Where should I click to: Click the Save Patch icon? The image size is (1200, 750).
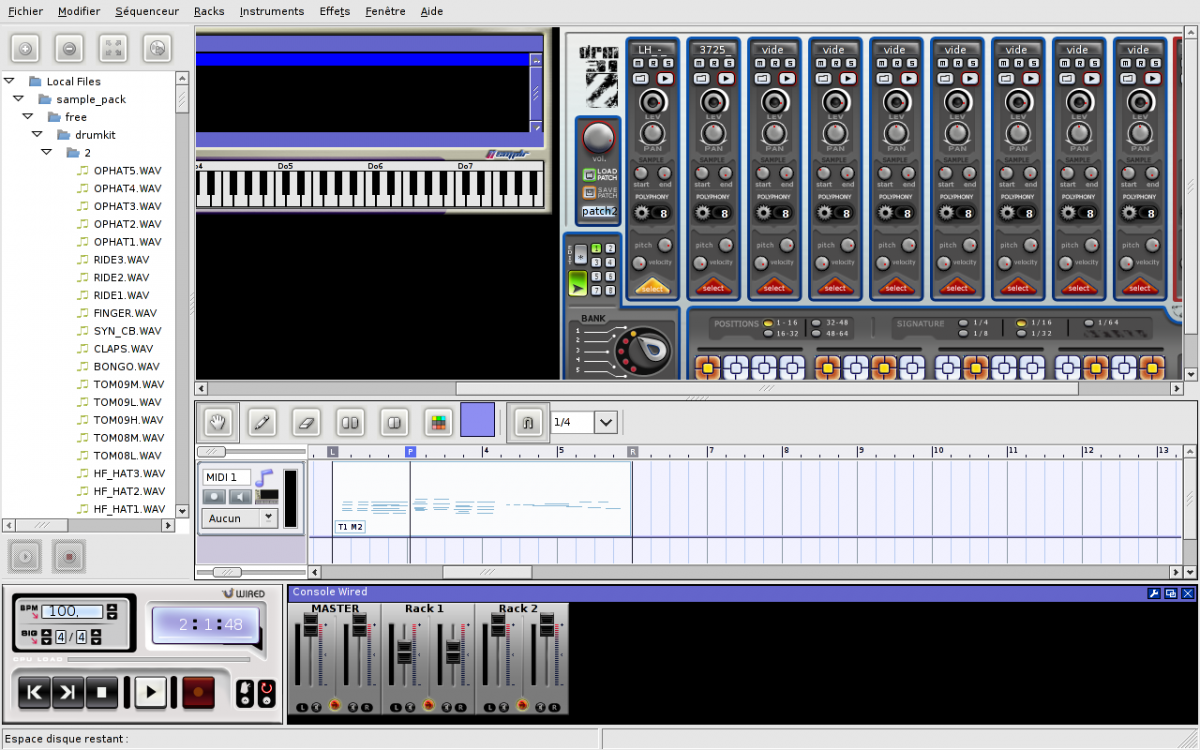[589, 192]
